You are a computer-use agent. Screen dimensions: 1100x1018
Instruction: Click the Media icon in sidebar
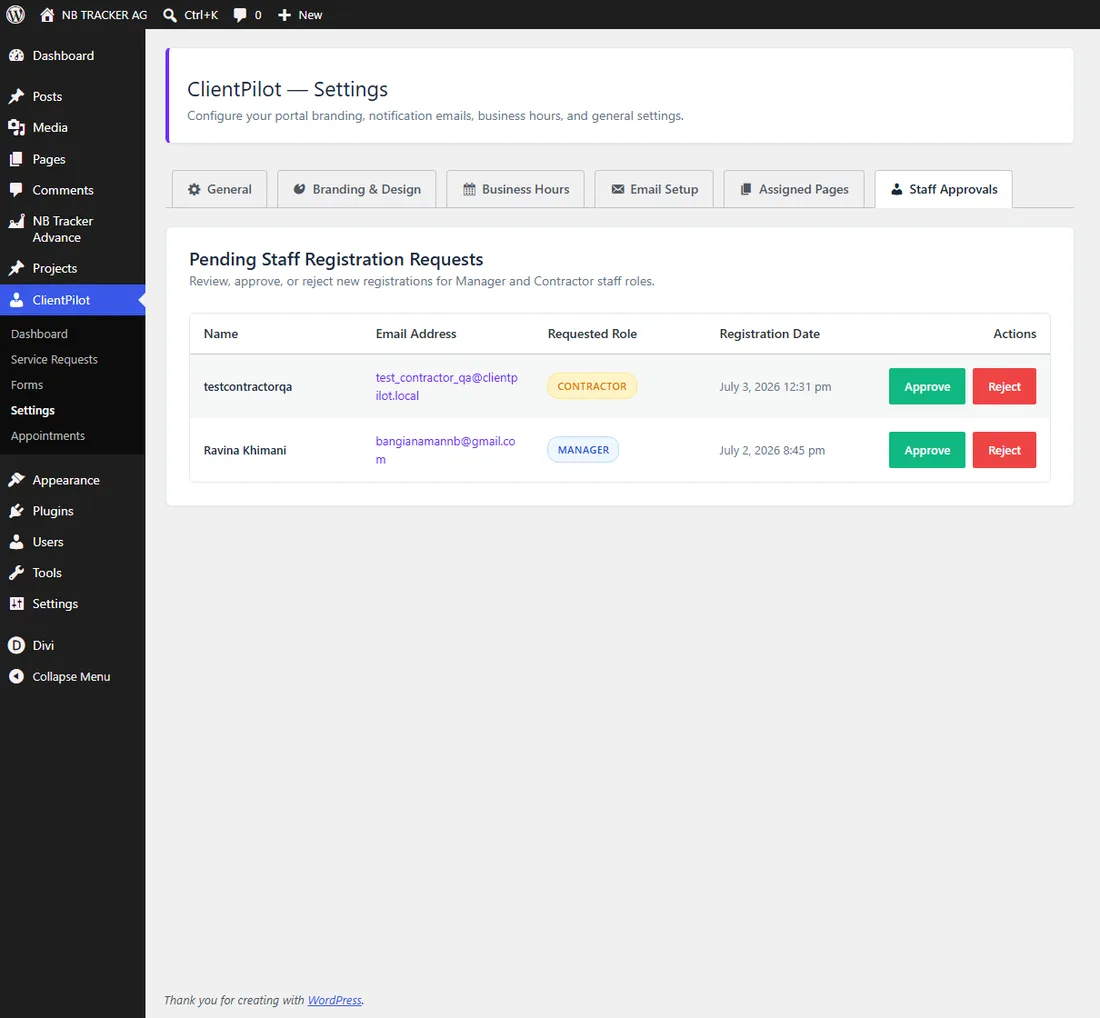16,128
